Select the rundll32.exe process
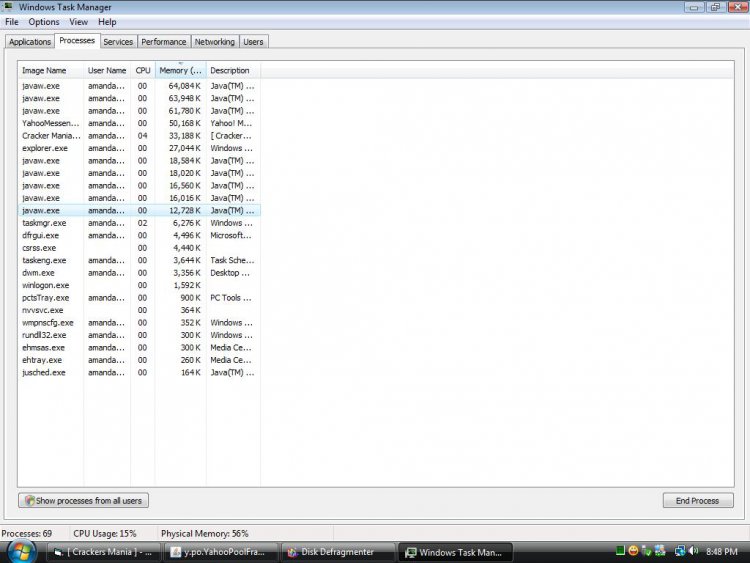Screen dimensions: 750x563 [139, 335]
